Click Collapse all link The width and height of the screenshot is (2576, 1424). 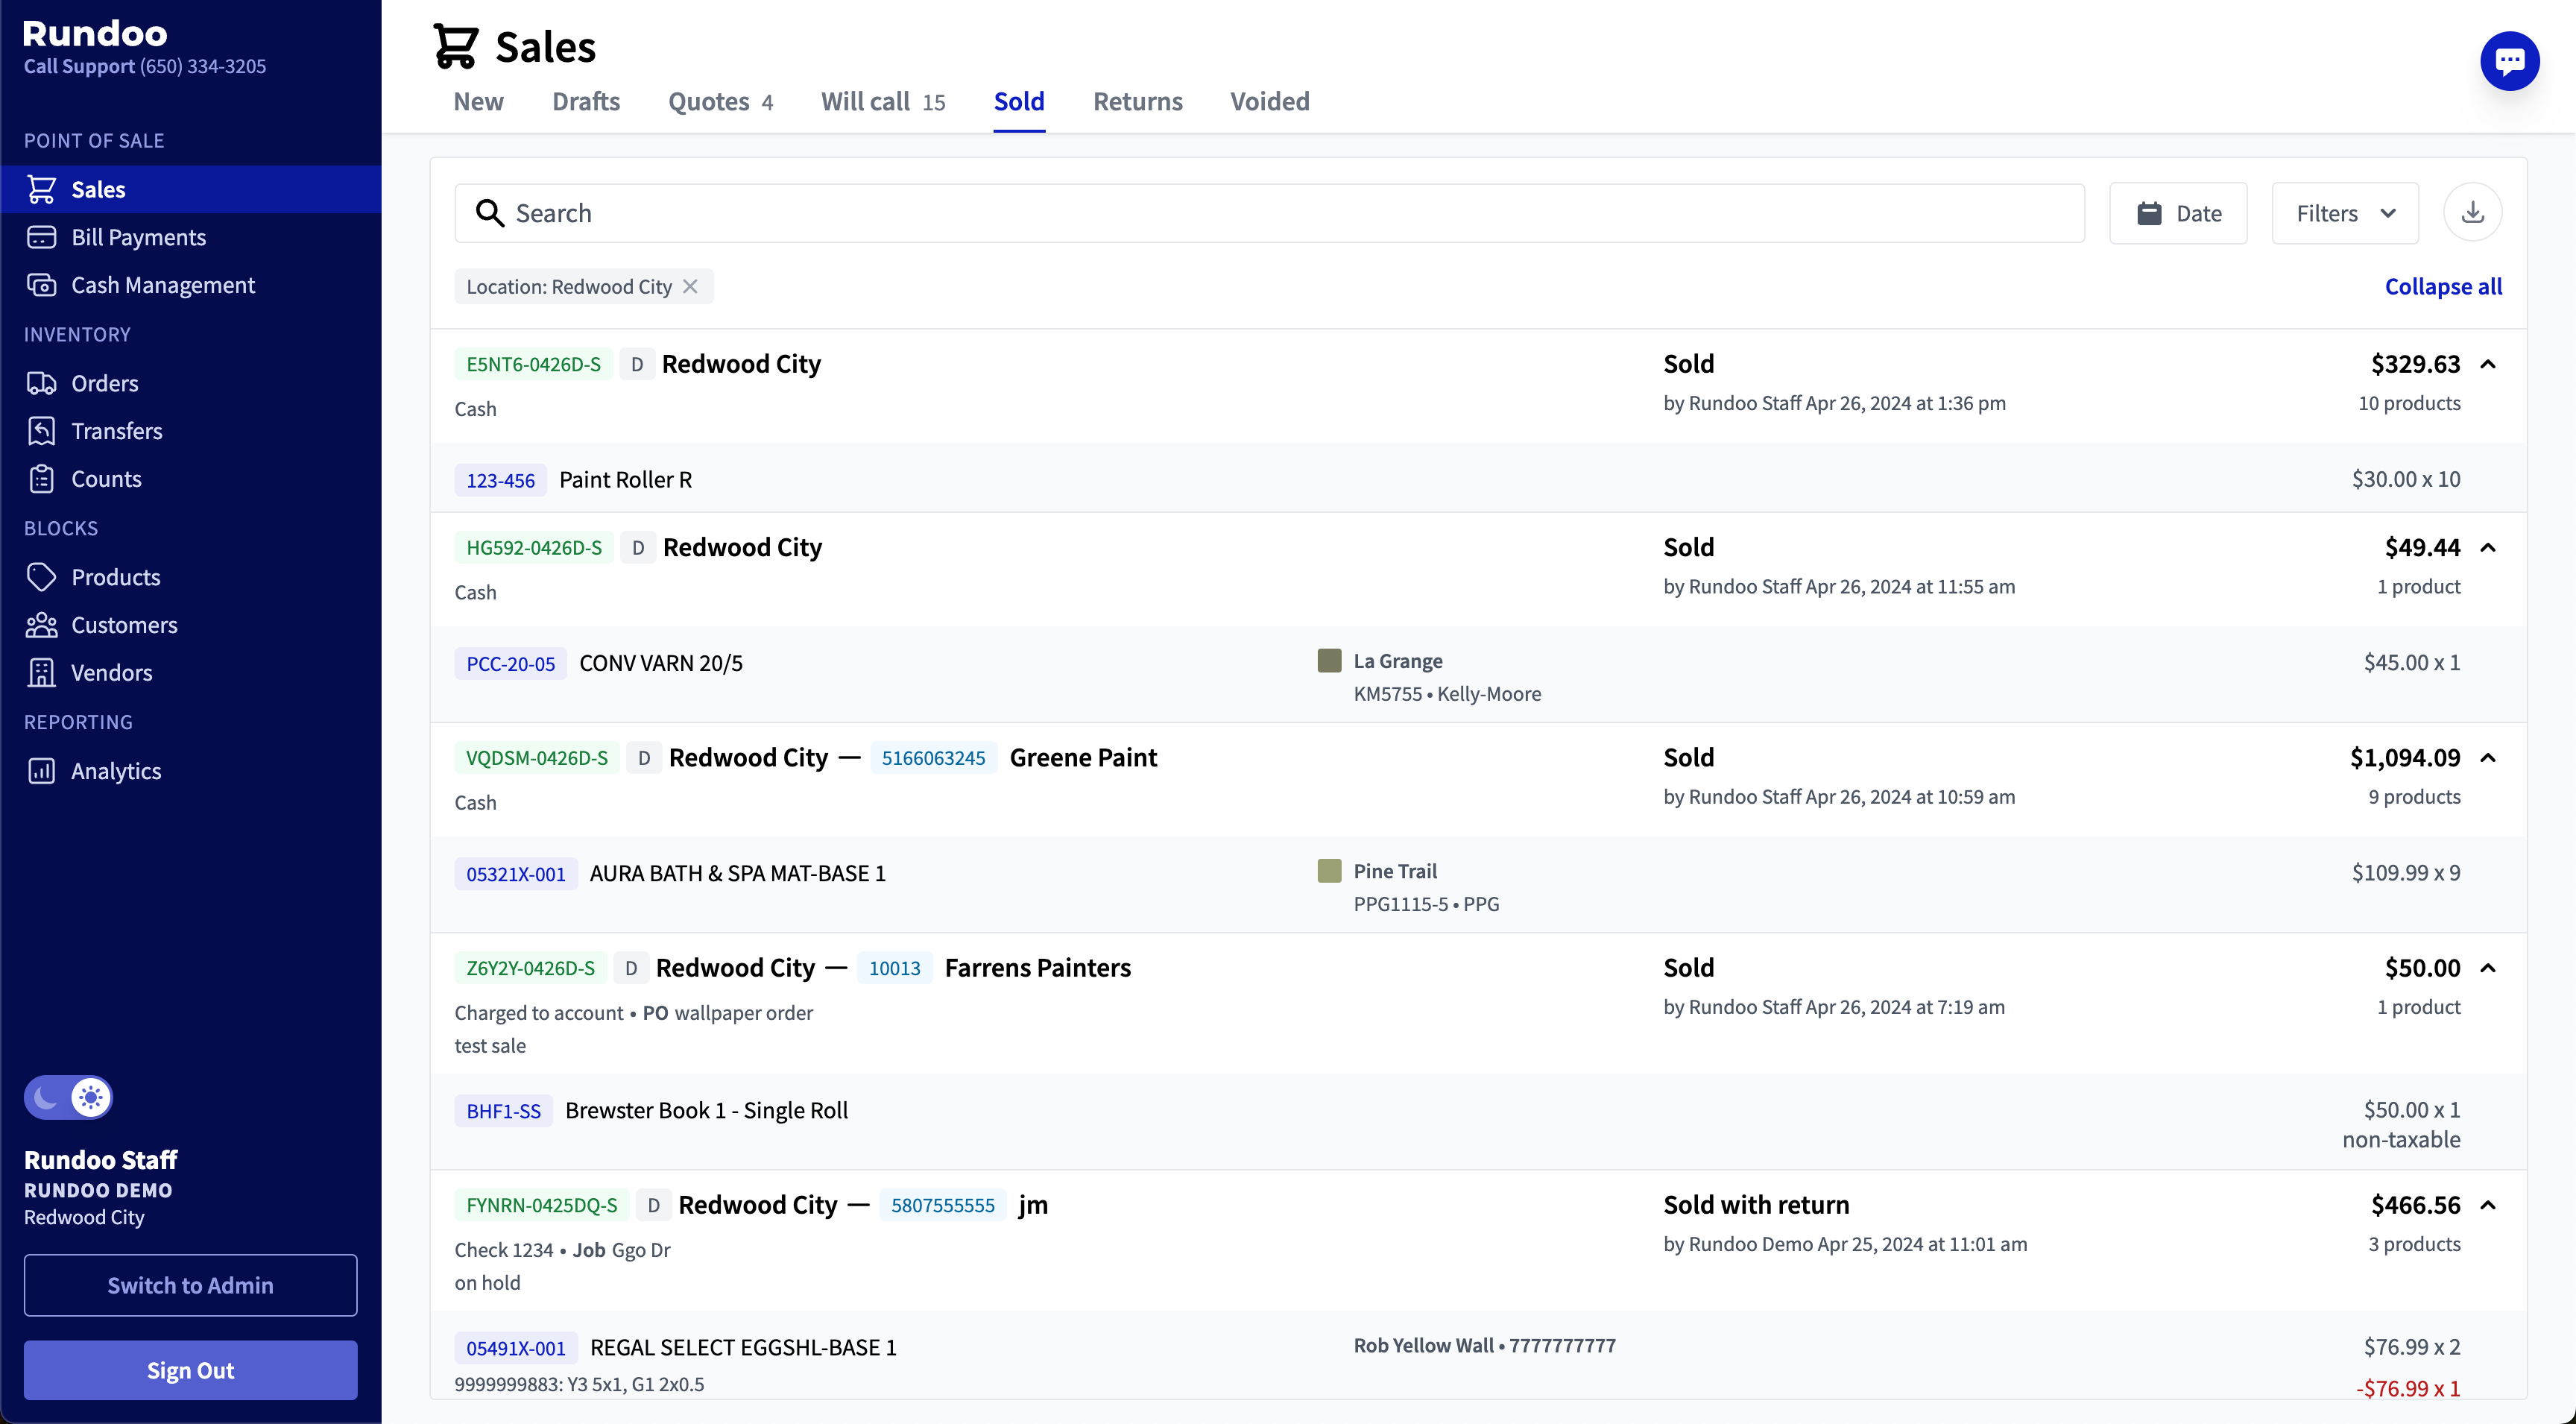(x=2443, y=287)
